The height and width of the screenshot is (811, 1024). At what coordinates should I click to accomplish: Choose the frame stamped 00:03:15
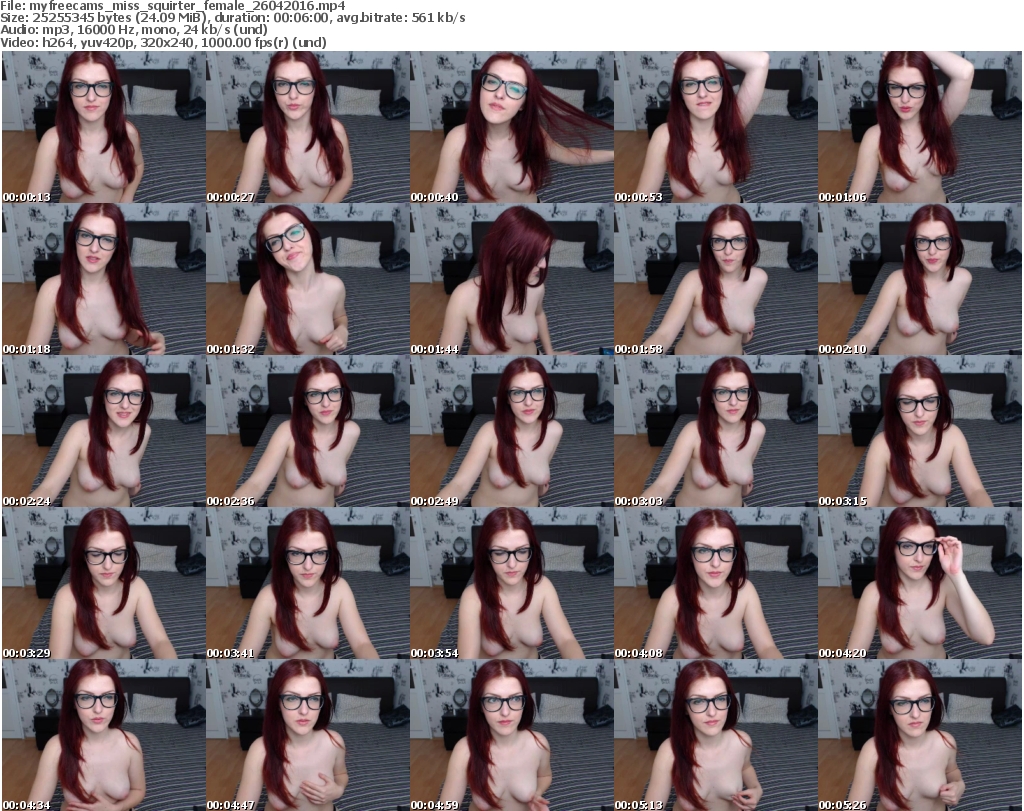pos(920,432)
